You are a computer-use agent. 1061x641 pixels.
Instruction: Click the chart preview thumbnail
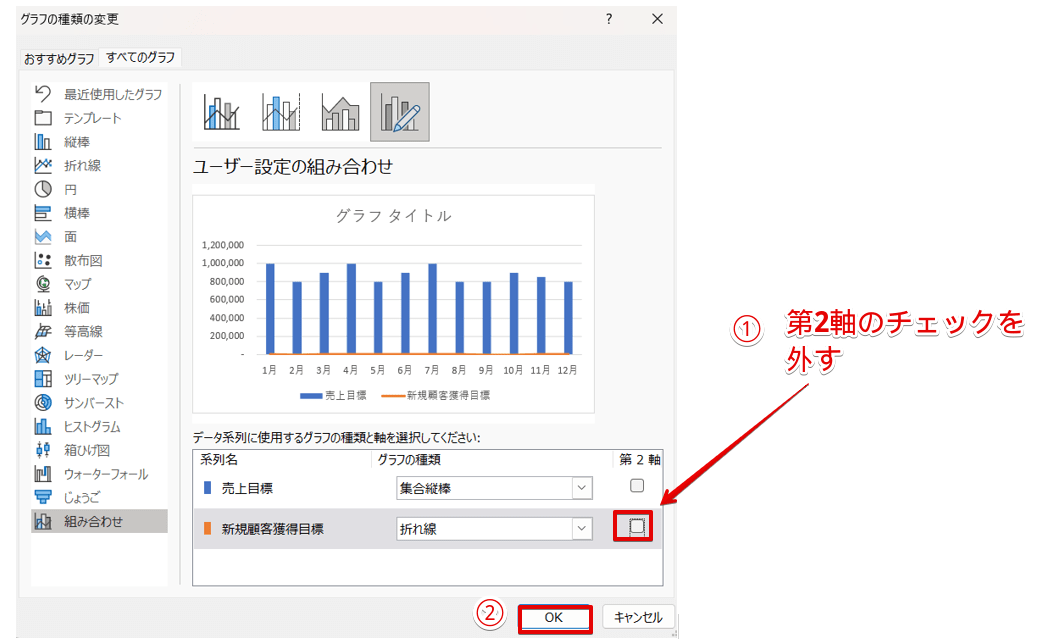(393, 304)
